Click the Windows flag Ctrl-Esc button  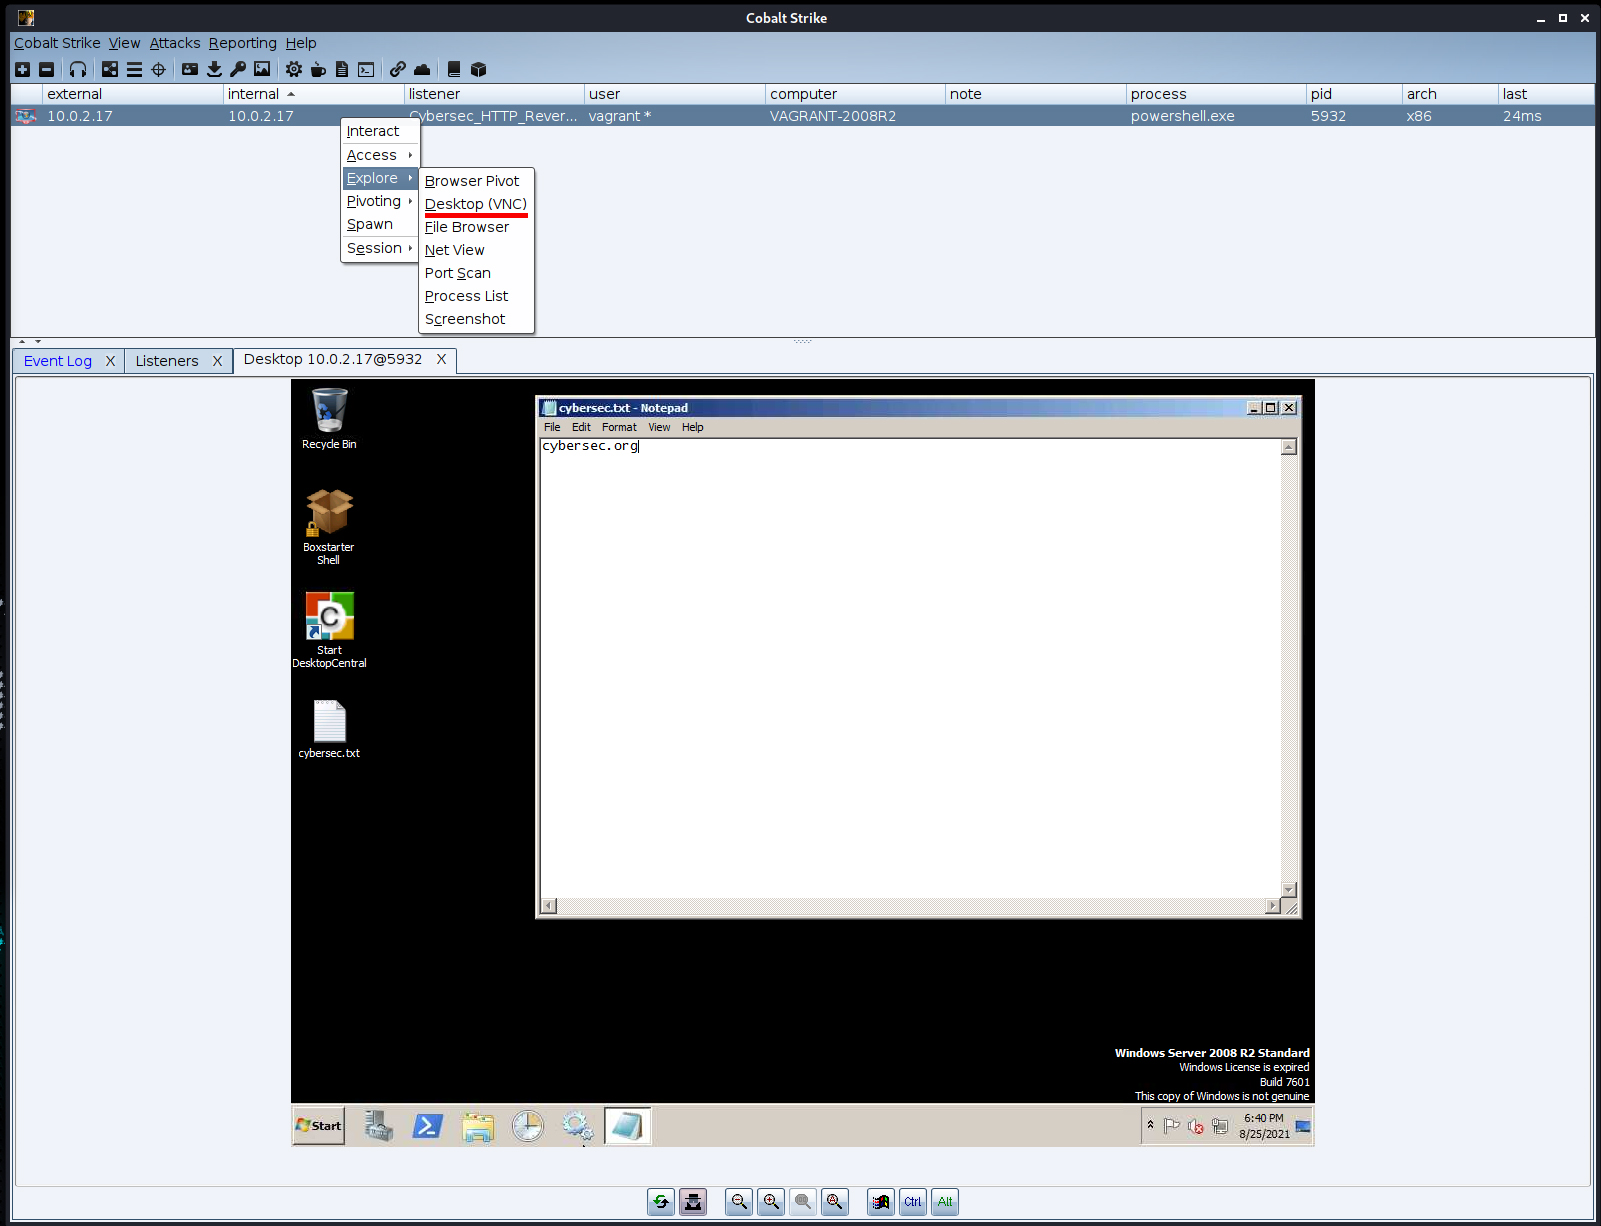point(881,1202)
